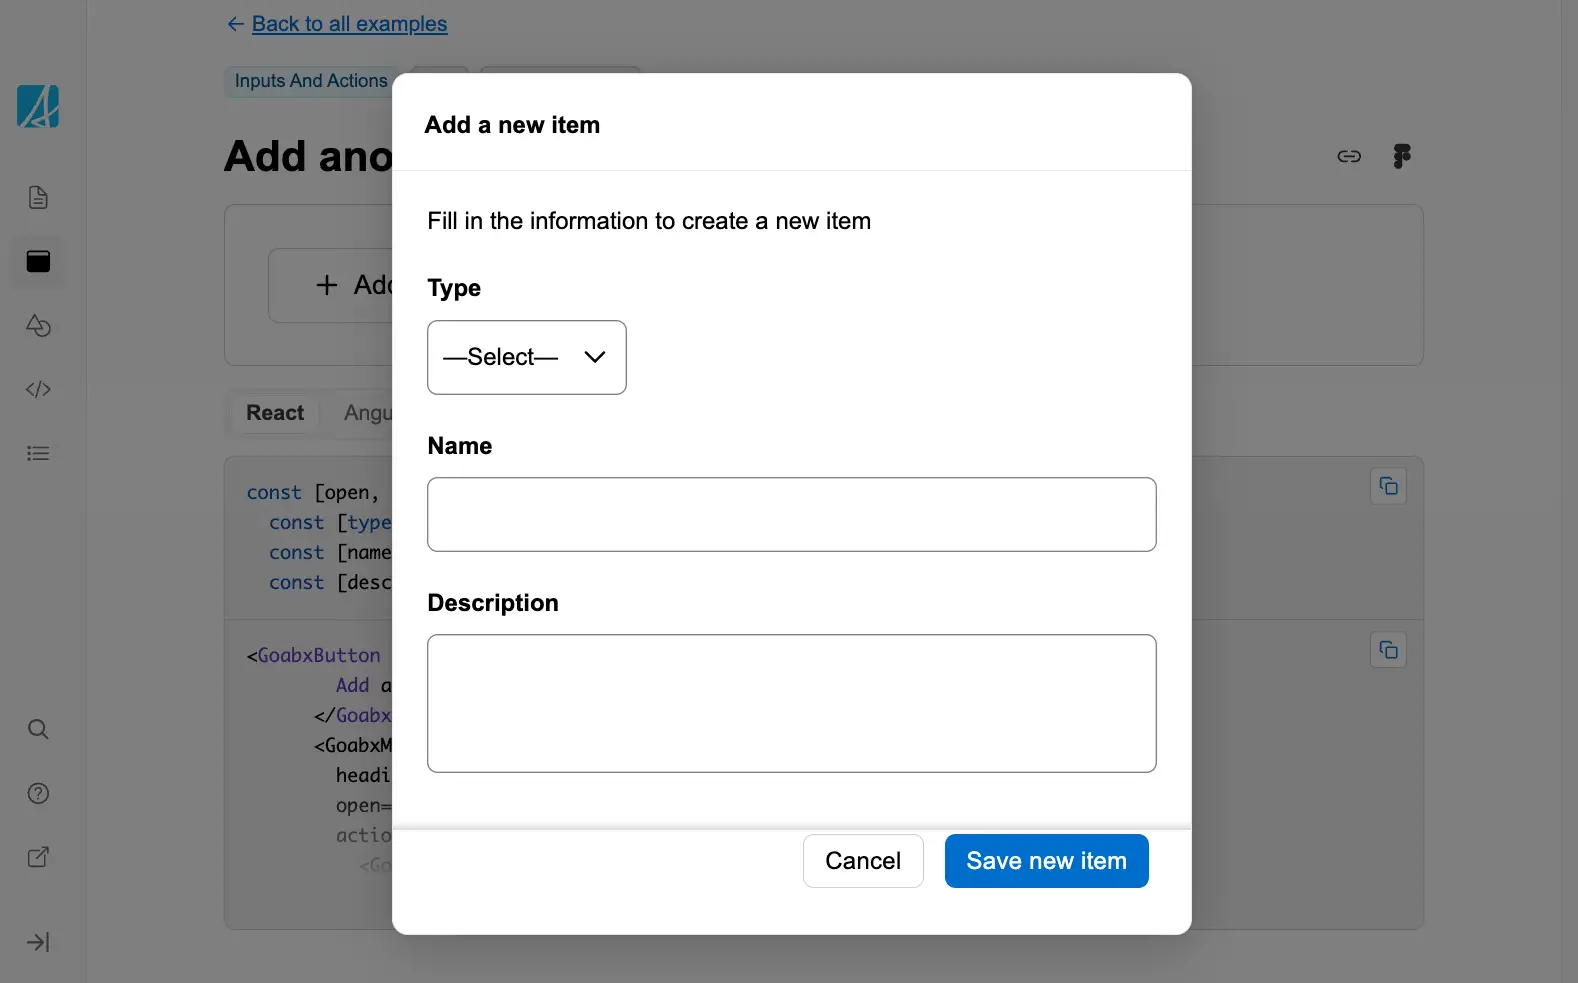
Task: Click Cancel in the modal
Action: click(862, 861)
